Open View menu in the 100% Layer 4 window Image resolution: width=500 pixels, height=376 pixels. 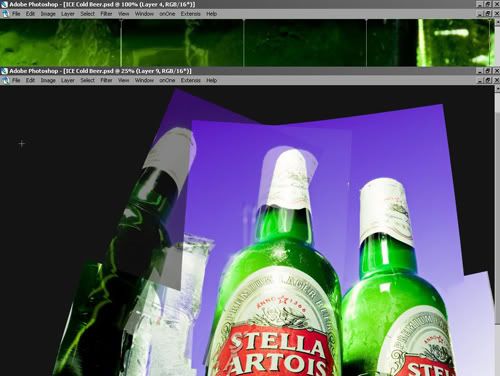[124, 14]
